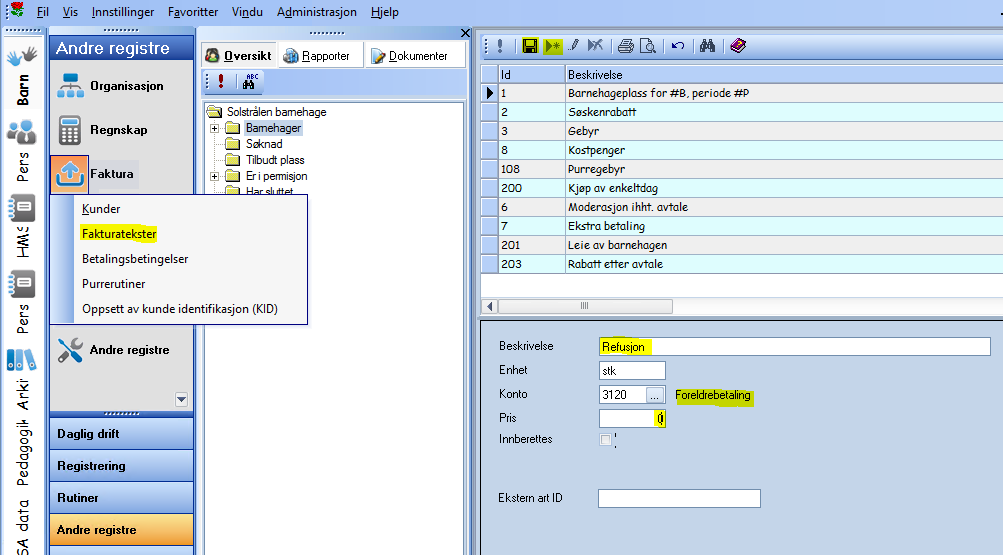Open the Vindu menu

(247, 12)
